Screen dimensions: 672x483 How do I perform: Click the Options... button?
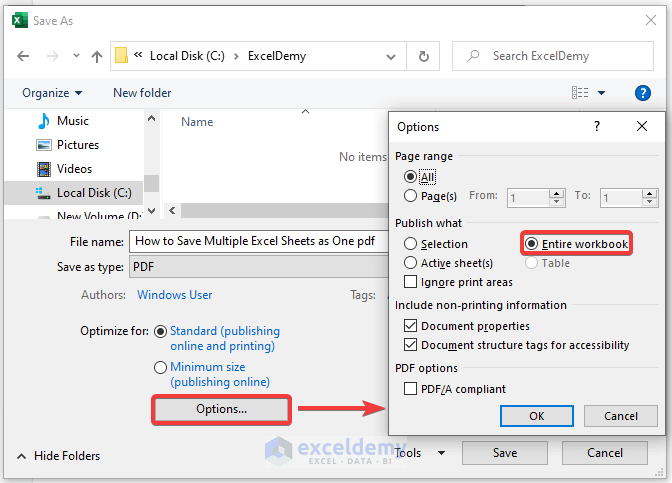(x=221, y=409)
